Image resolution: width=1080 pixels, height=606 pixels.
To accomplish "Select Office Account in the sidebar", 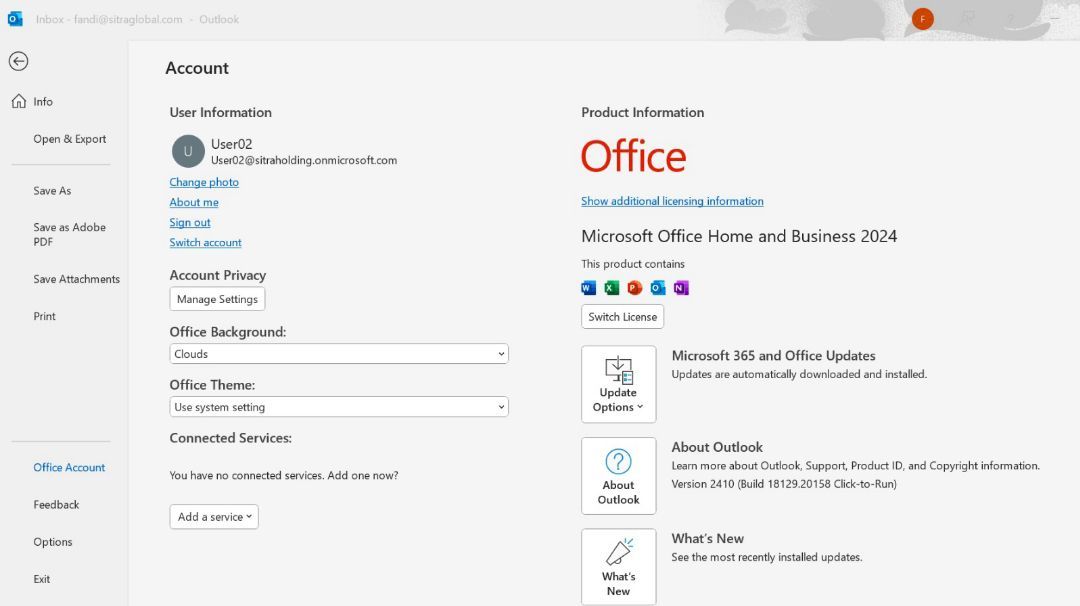I will pyautogui.click(x=70, y=468).
